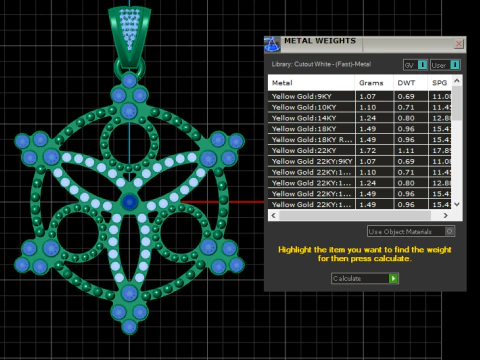The width and height of the screenshot is (480, 360).
Task: Select the Yellow Gold:9KY row
Action: tap(360, 96)
